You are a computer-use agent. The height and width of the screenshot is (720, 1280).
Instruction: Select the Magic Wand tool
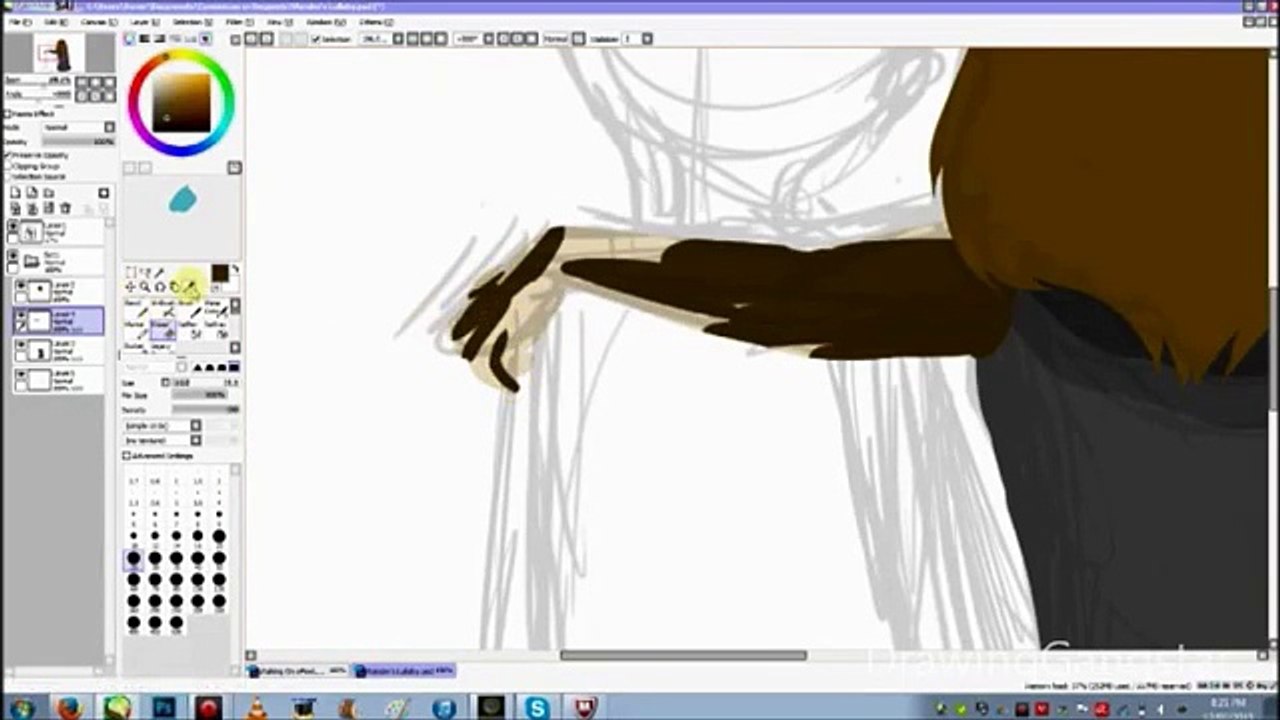coord(159,272)
